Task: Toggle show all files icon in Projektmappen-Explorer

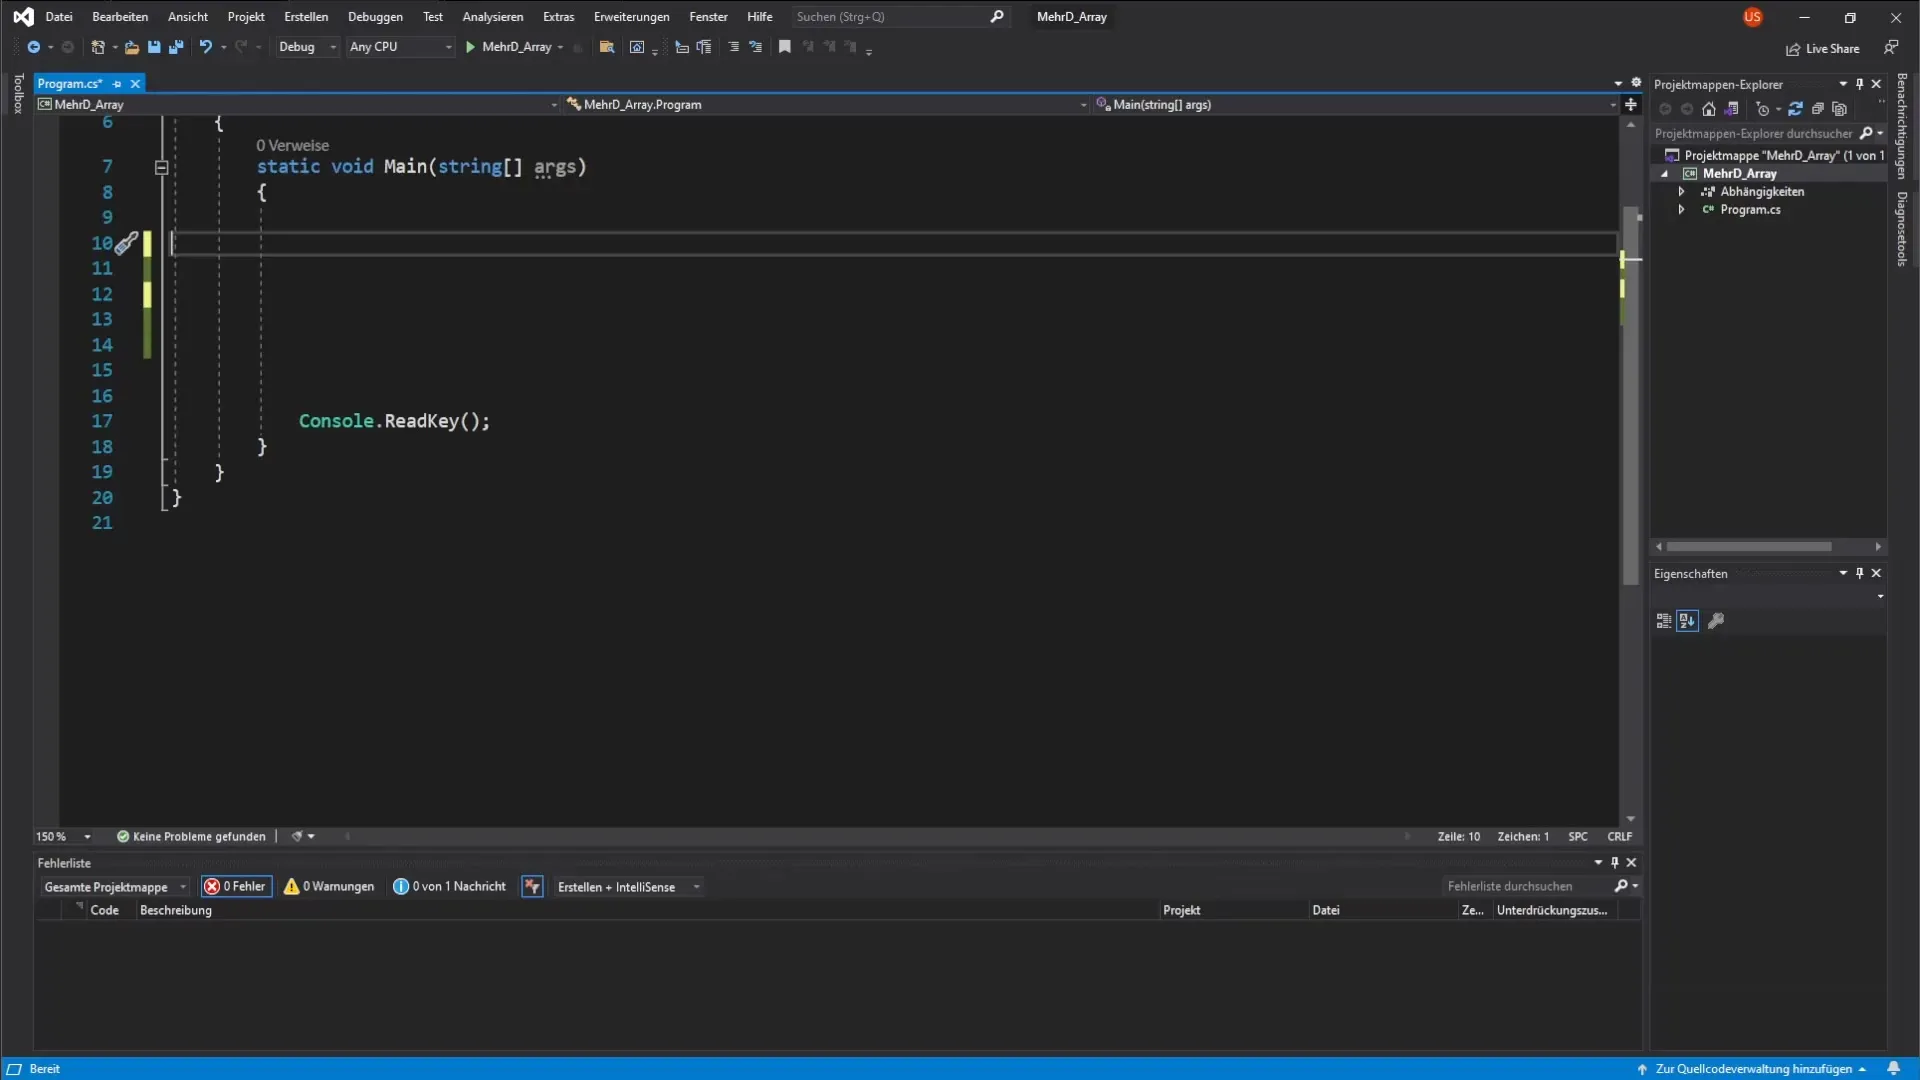Action: pyautogui.click(x=1840, y=109)
